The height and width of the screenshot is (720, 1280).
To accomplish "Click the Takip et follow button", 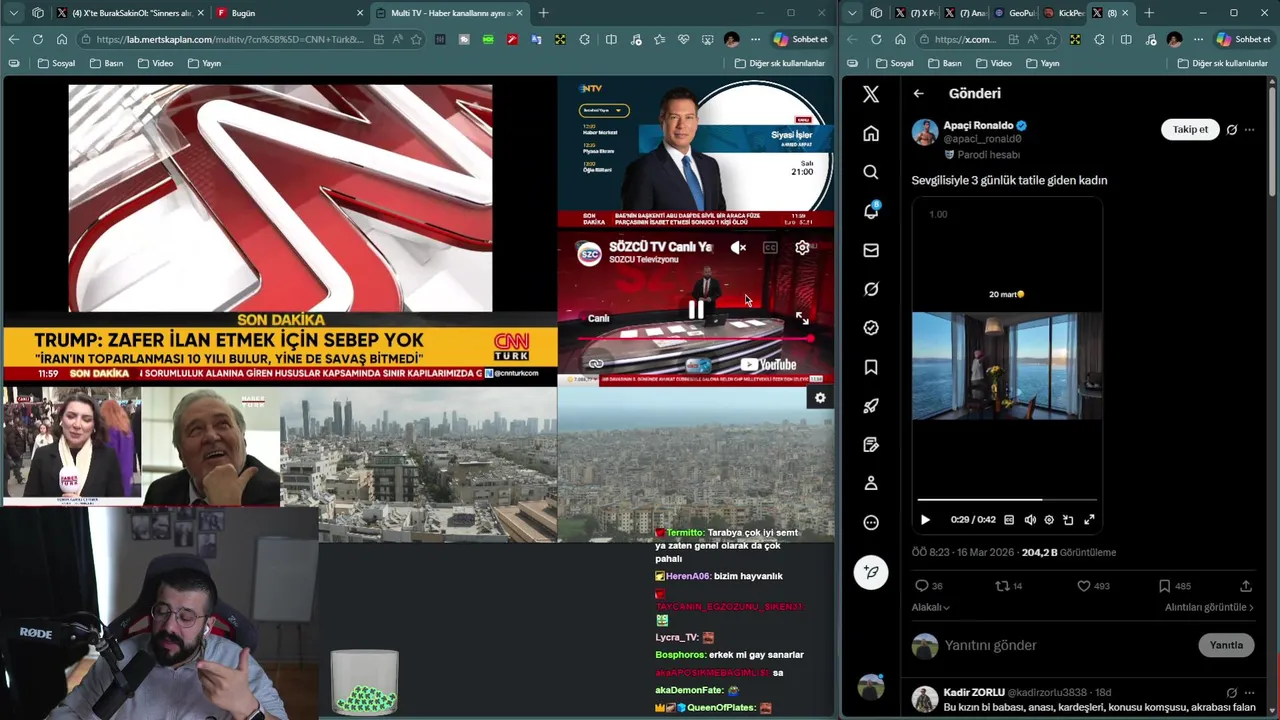I will [x=1190, y=129].
